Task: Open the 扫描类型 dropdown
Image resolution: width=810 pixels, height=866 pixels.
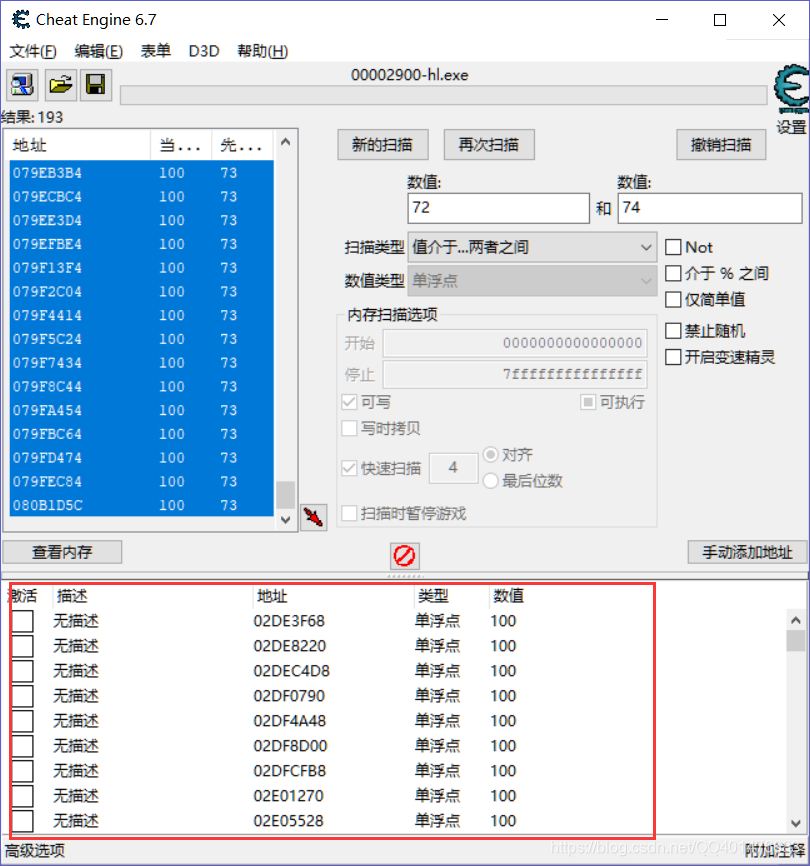Action: point(532,247)
